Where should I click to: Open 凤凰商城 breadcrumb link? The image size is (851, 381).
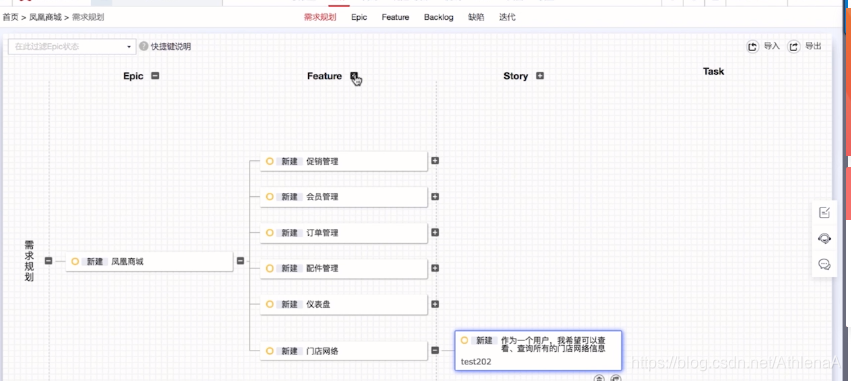tap(45, 17)
